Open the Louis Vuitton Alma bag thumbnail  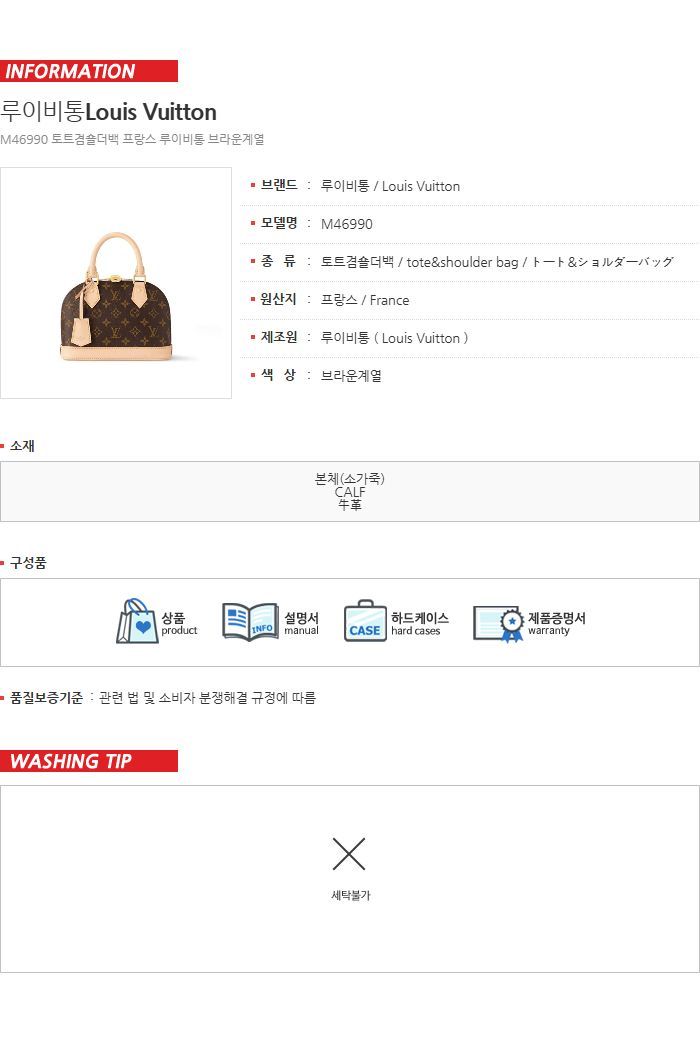pos(116,283)
